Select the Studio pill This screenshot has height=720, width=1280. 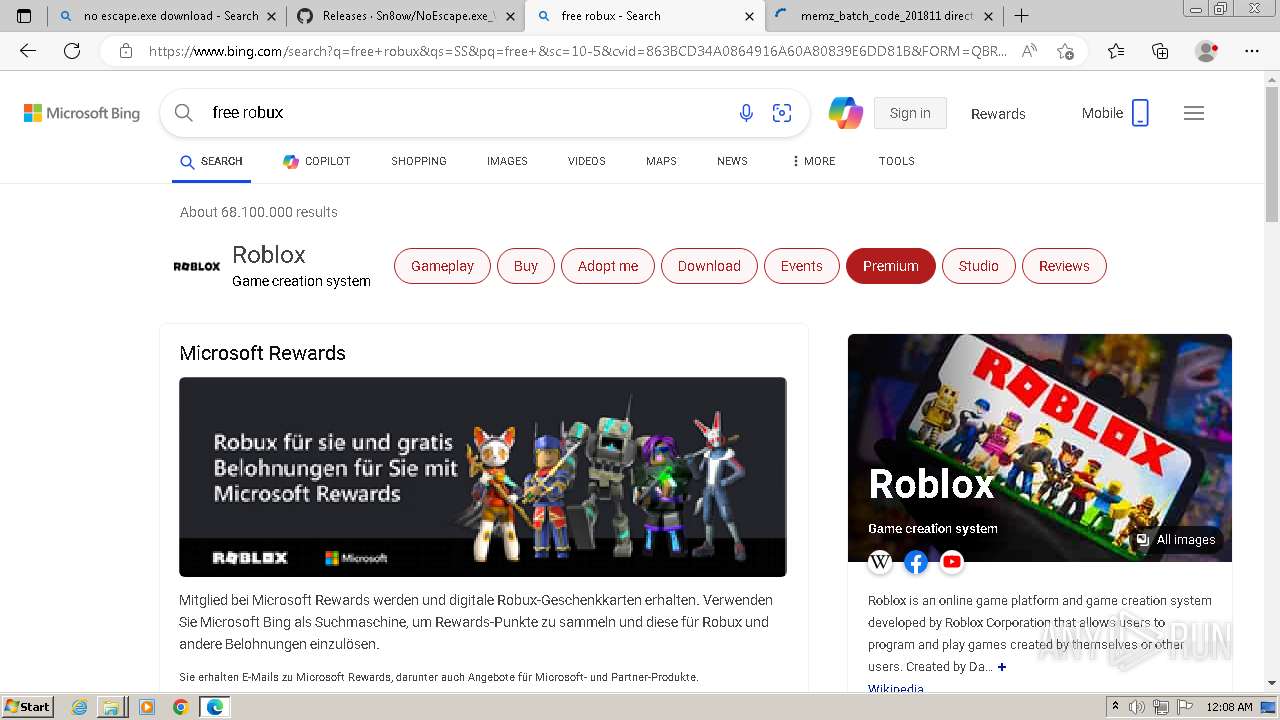click(979, 266)
